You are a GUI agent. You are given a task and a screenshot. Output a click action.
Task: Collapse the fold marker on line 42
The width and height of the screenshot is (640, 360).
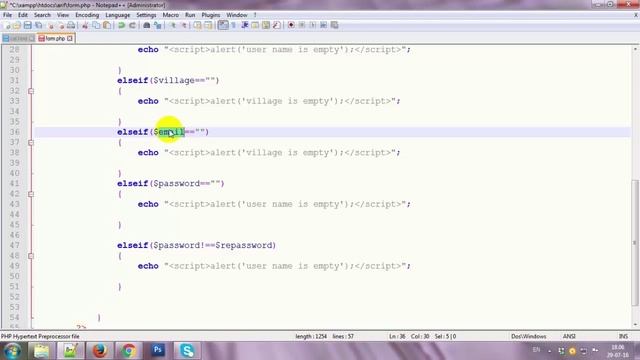point(31,194)
